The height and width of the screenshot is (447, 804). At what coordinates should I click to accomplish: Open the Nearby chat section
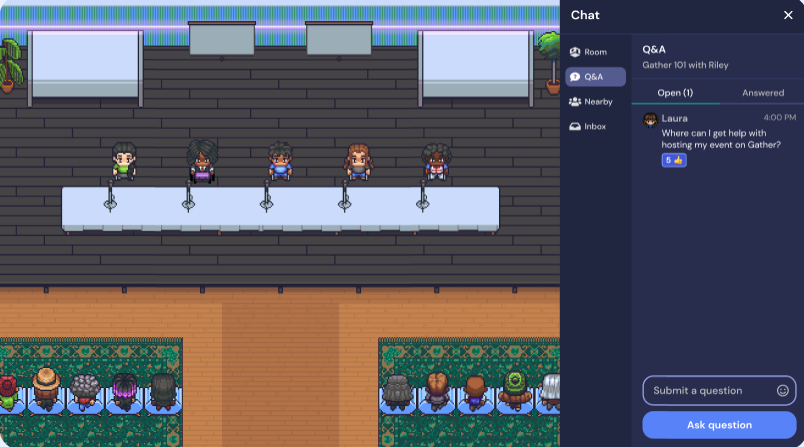595,101
